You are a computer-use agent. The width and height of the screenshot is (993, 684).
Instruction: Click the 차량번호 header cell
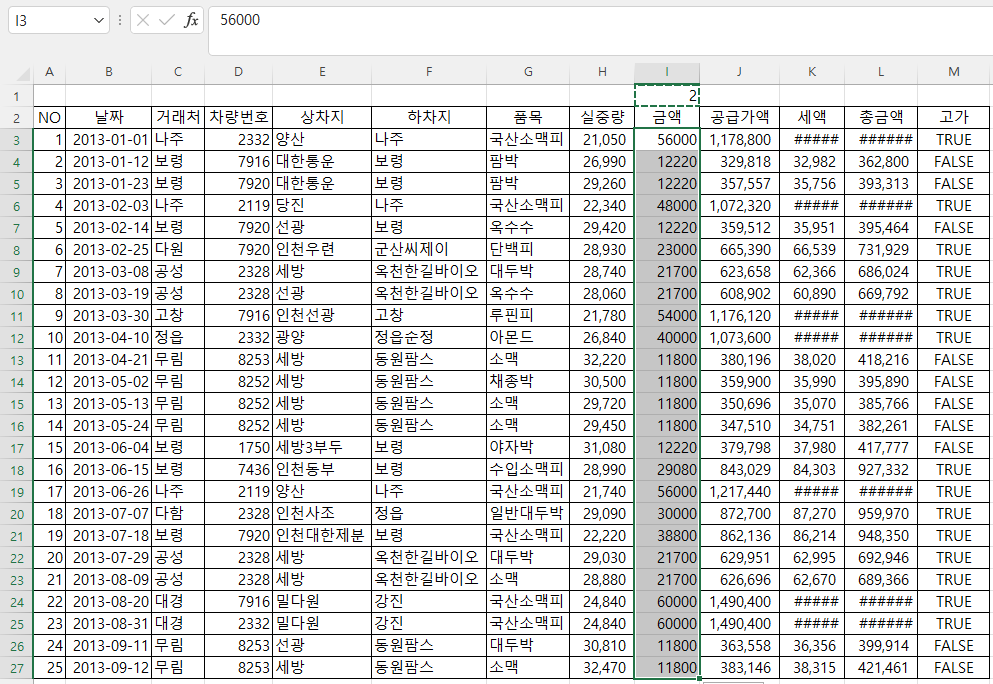pos(238,117)
